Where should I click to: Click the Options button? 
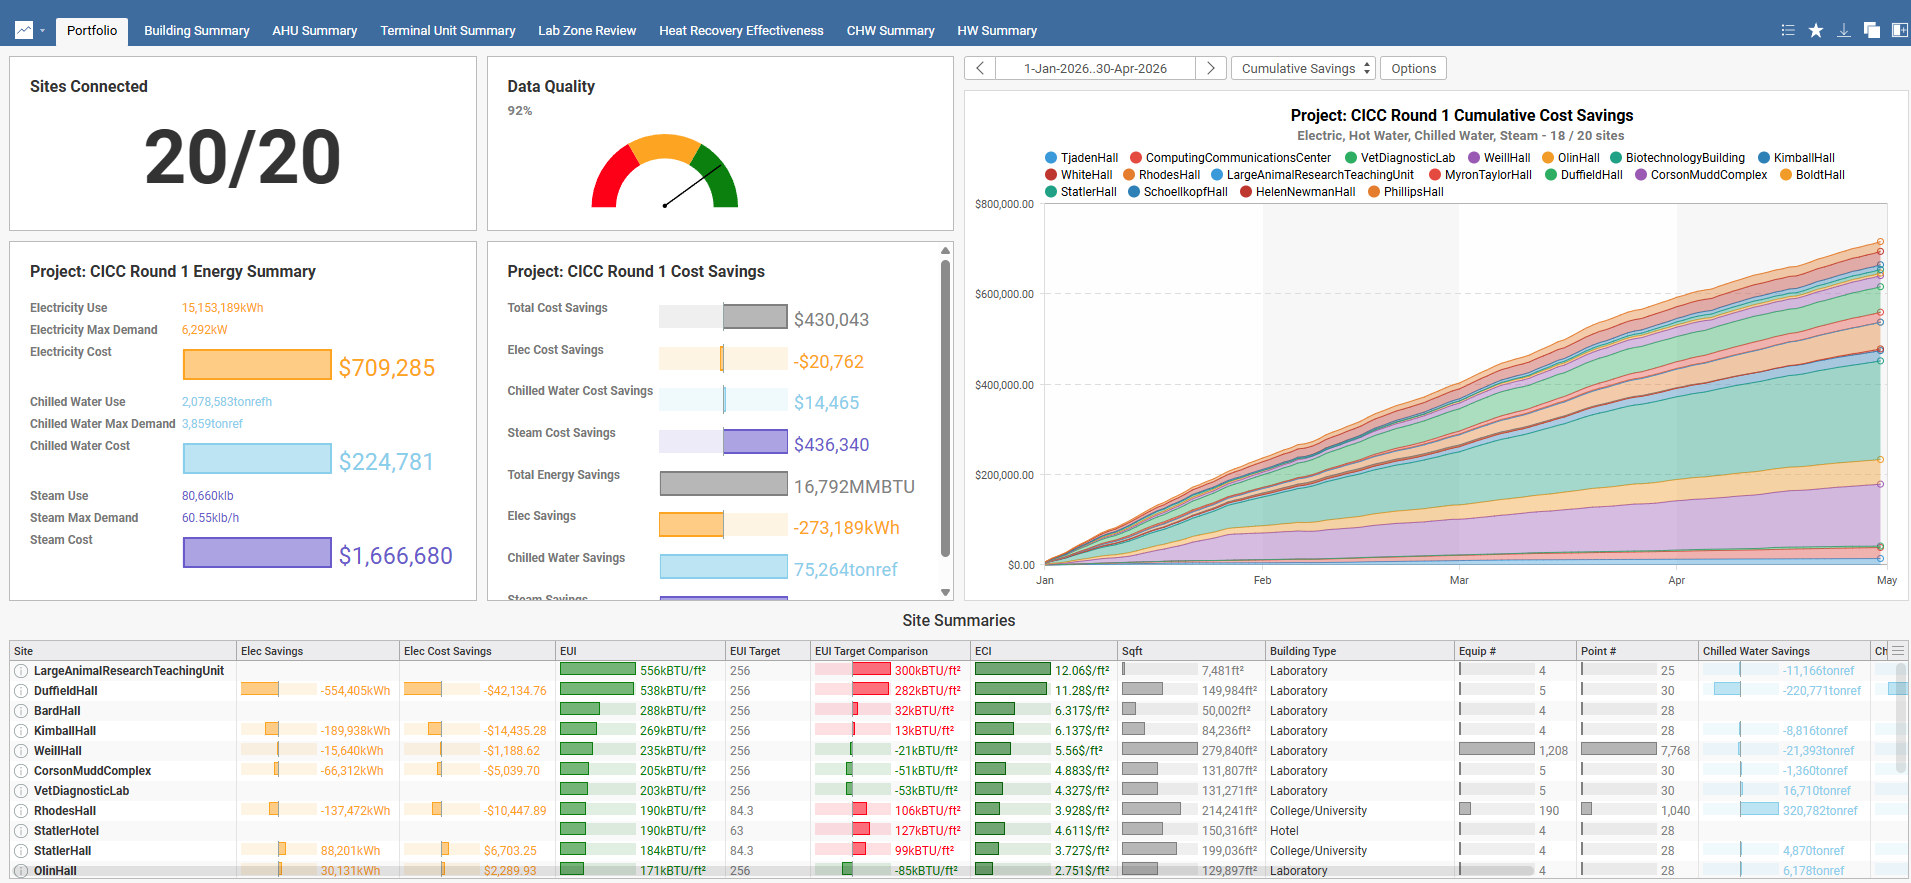[1413, 68]
